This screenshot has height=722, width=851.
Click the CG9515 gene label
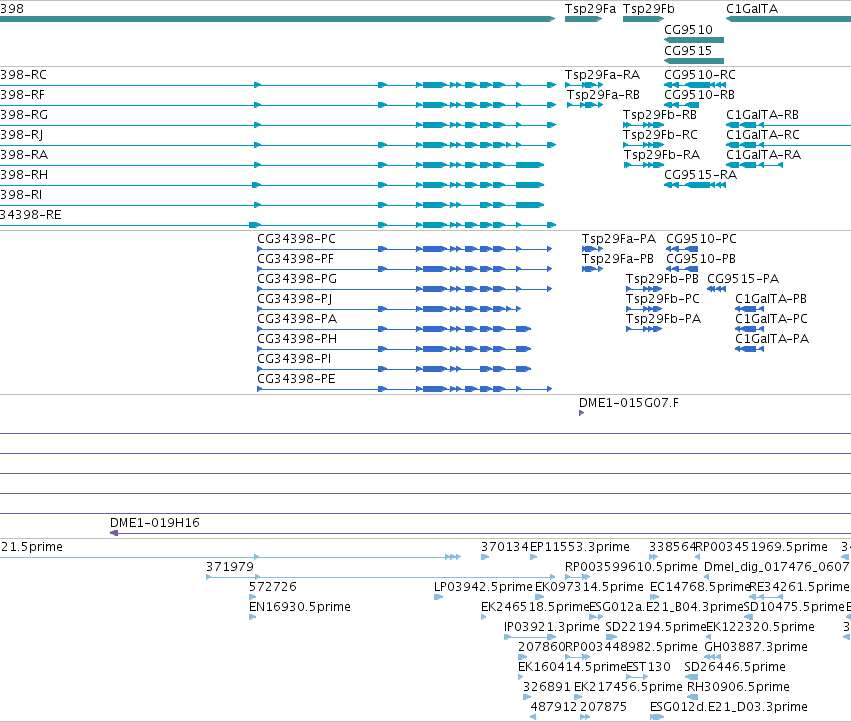688,50
